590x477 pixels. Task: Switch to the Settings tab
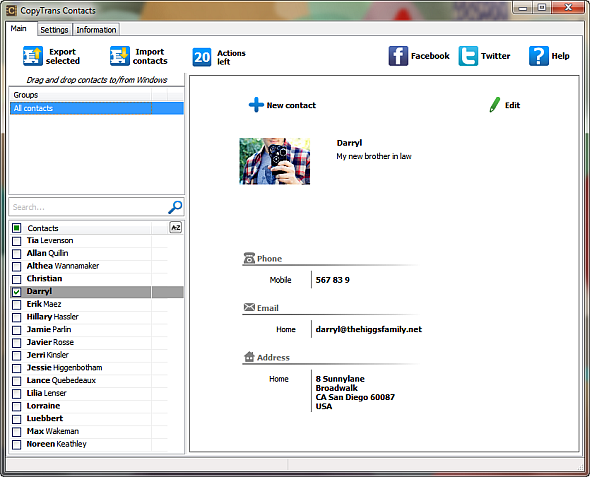click(54, 30)
